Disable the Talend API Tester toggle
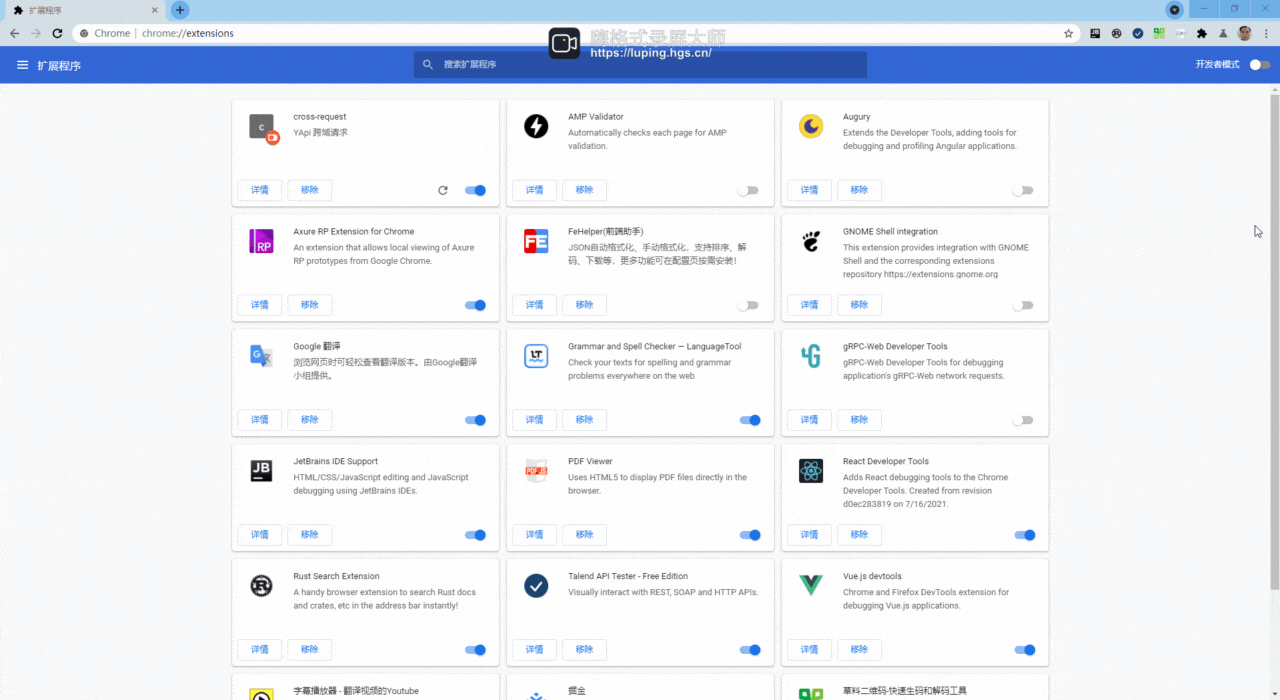Screen dimensions: 1280x700 [750, 650]
